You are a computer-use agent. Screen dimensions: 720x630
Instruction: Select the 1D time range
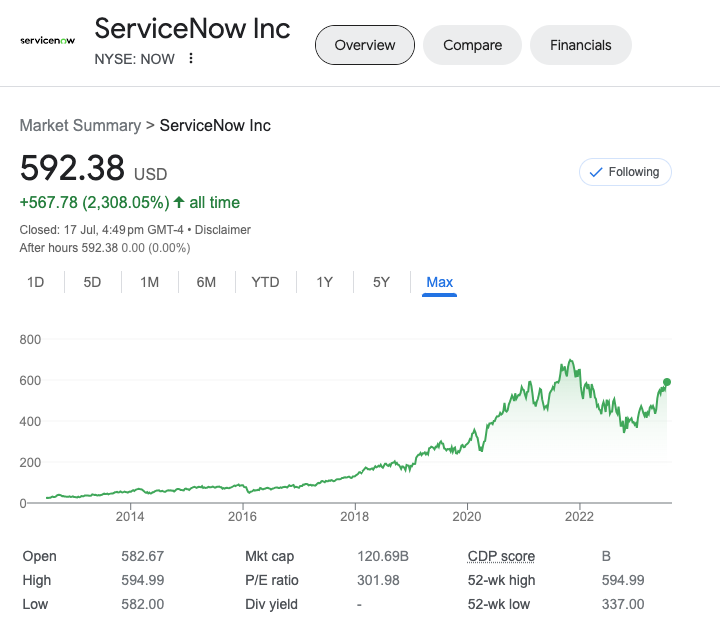click(x=36, y=282)
